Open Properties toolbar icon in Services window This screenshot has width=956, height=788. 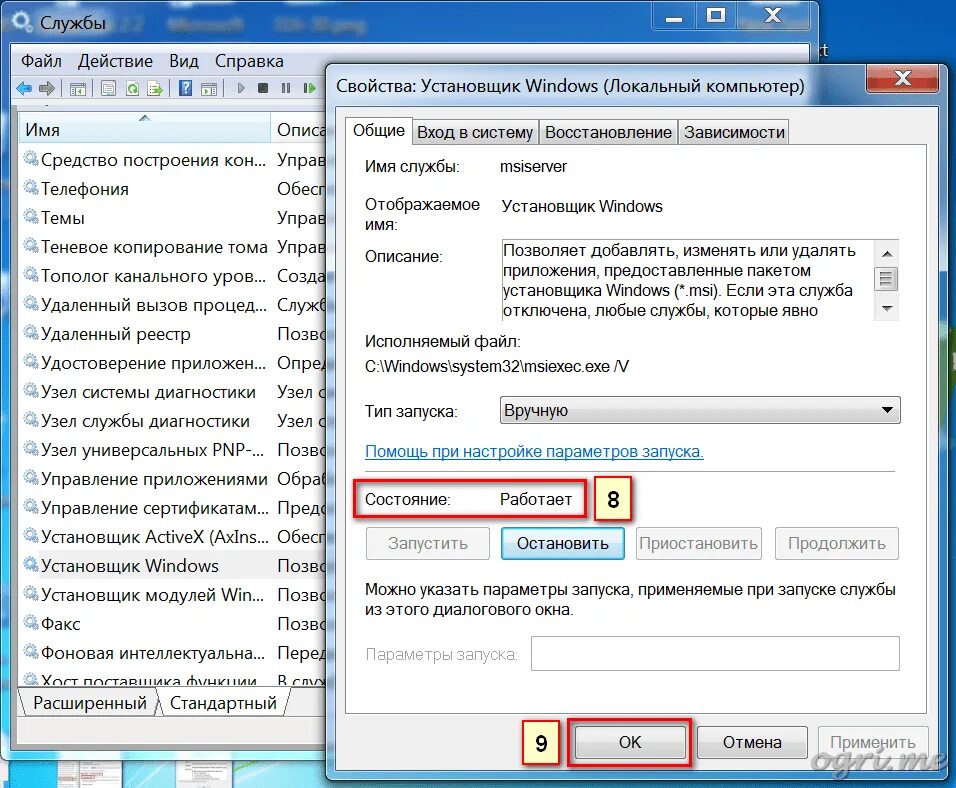click(109, 89)
